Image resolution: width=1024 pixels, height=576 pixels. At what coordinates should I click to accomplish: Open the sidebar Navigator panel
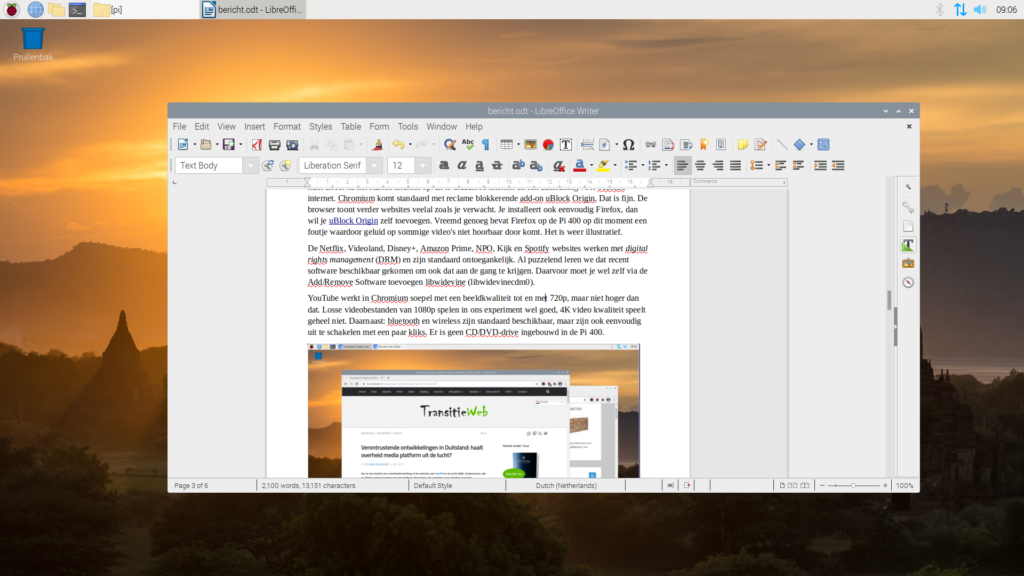coord(908,282)
